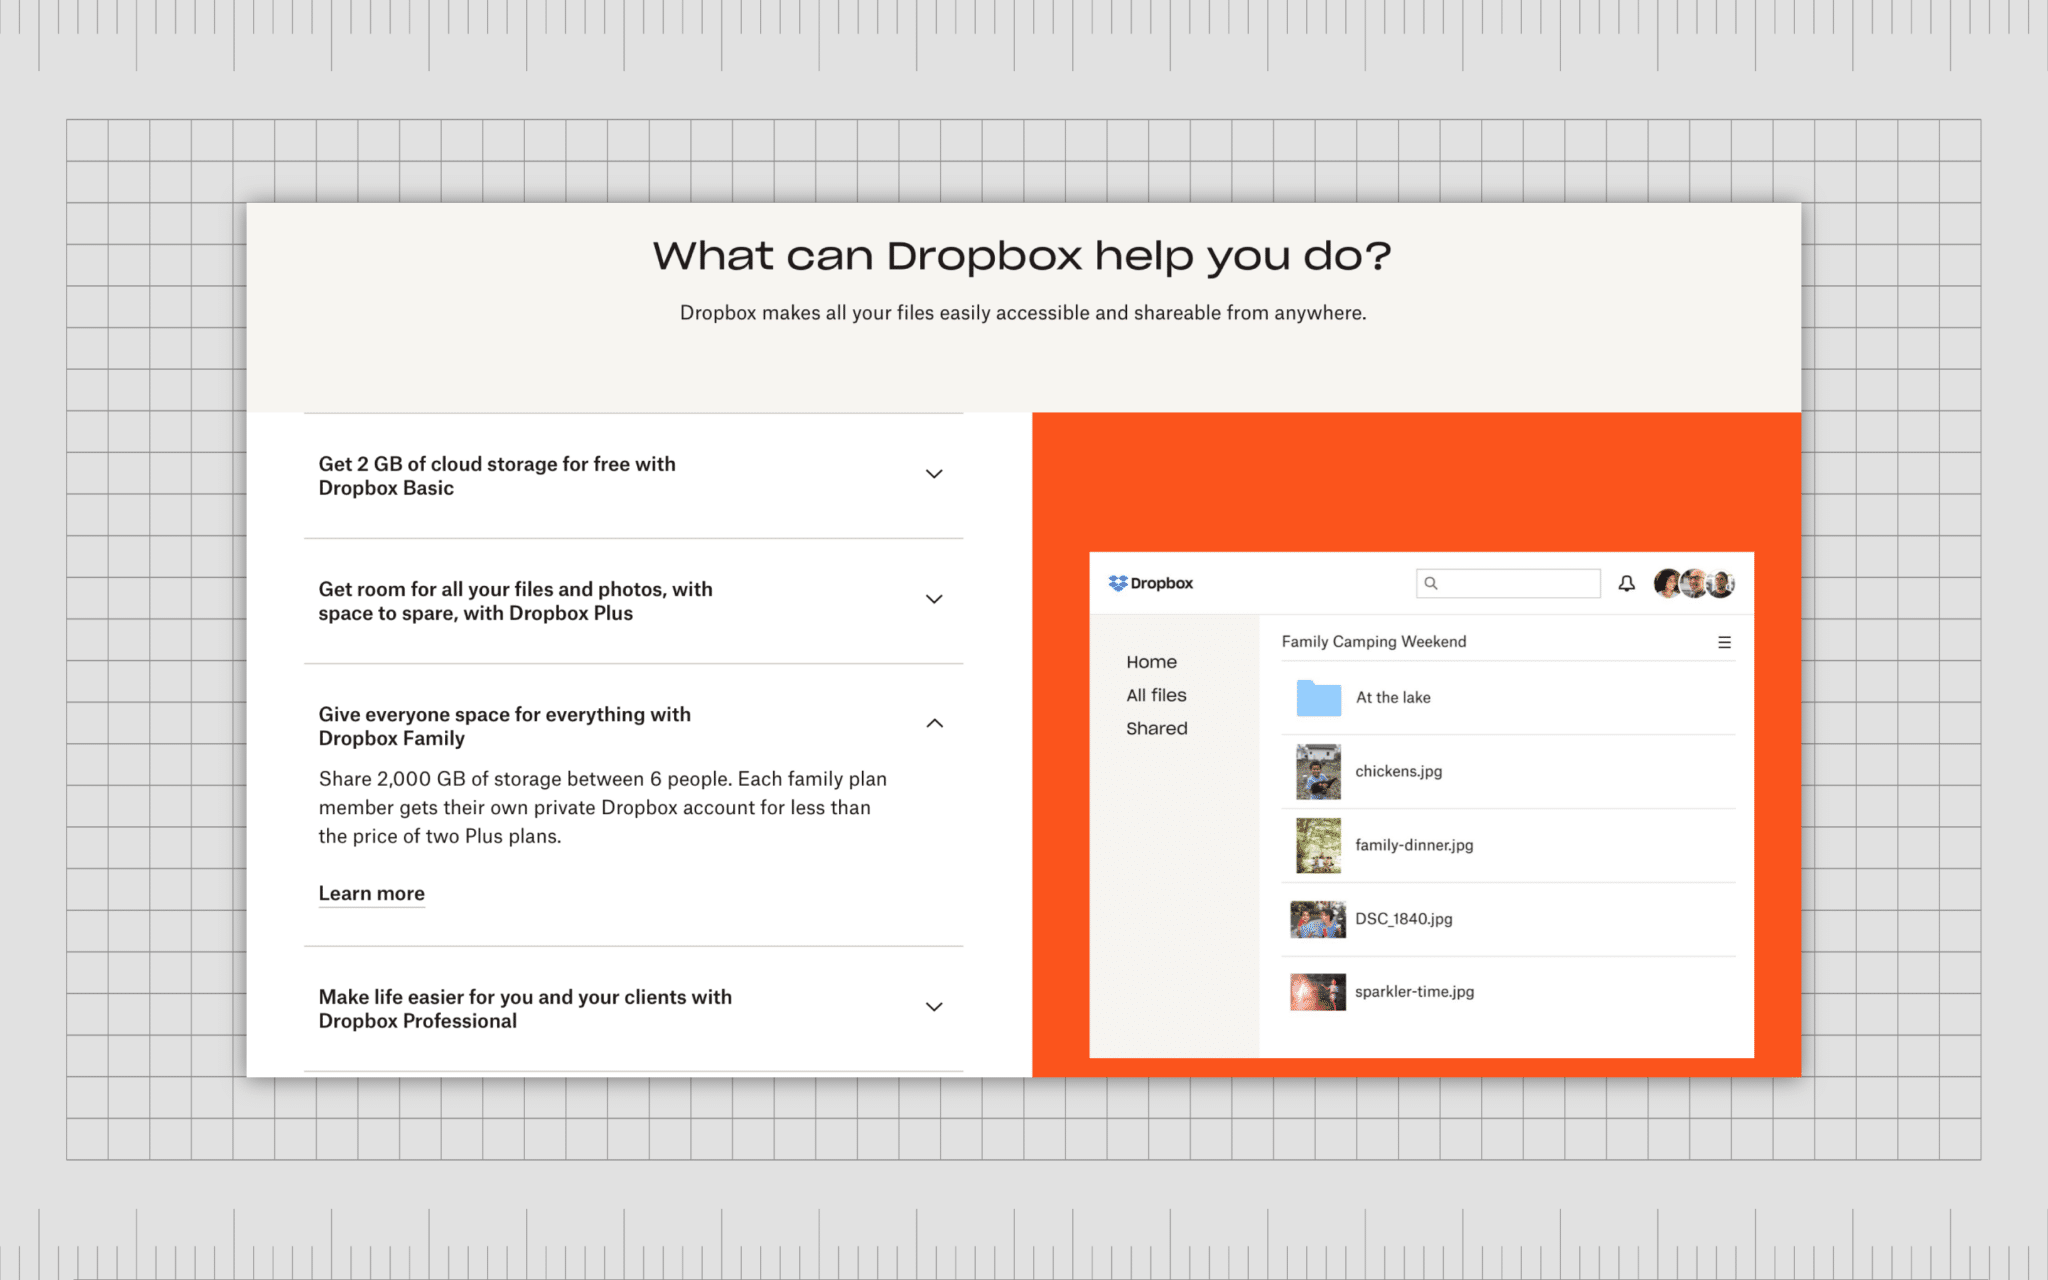The image size is (2048, 1280).
Task: Click the What can Dropbox help you do? heading
Action: click(x=1023, y=257)
